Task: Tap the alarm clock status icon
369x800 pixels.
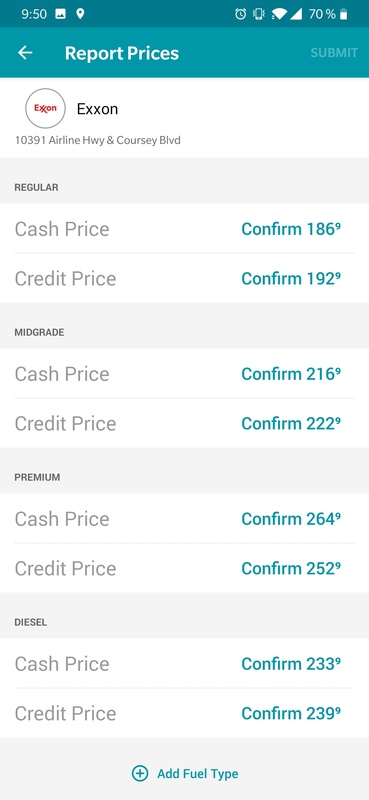Action: click(x=240, y=14)
